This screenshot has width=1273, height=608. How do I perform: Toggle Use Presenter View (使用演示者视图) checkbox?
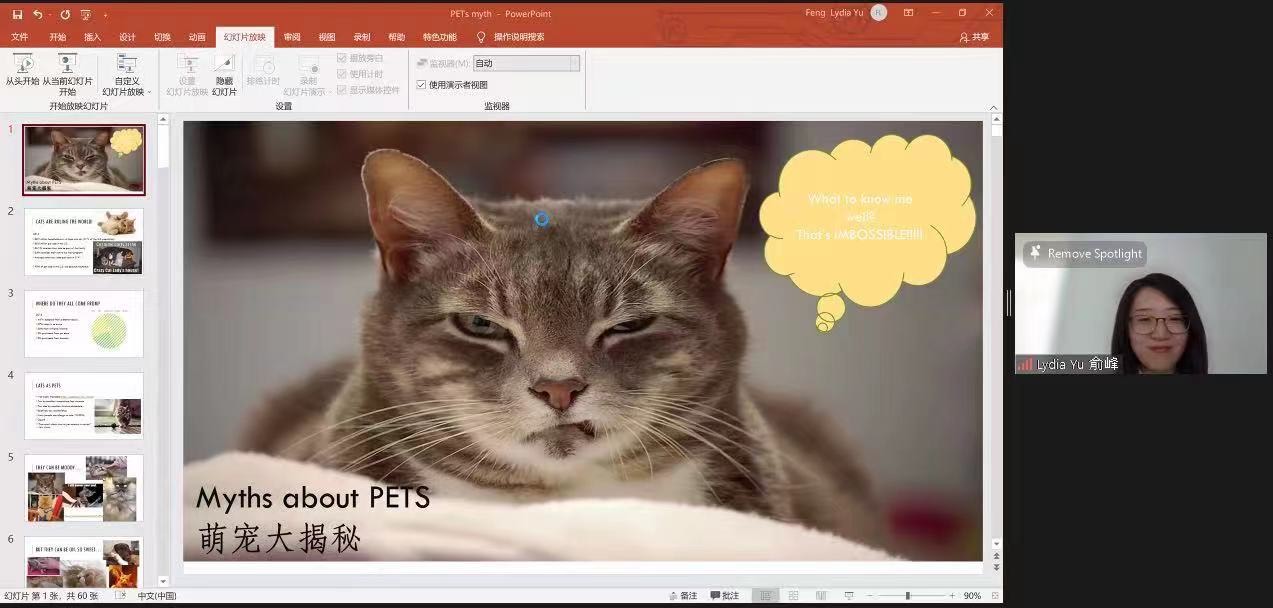click(x=421, y=85)
